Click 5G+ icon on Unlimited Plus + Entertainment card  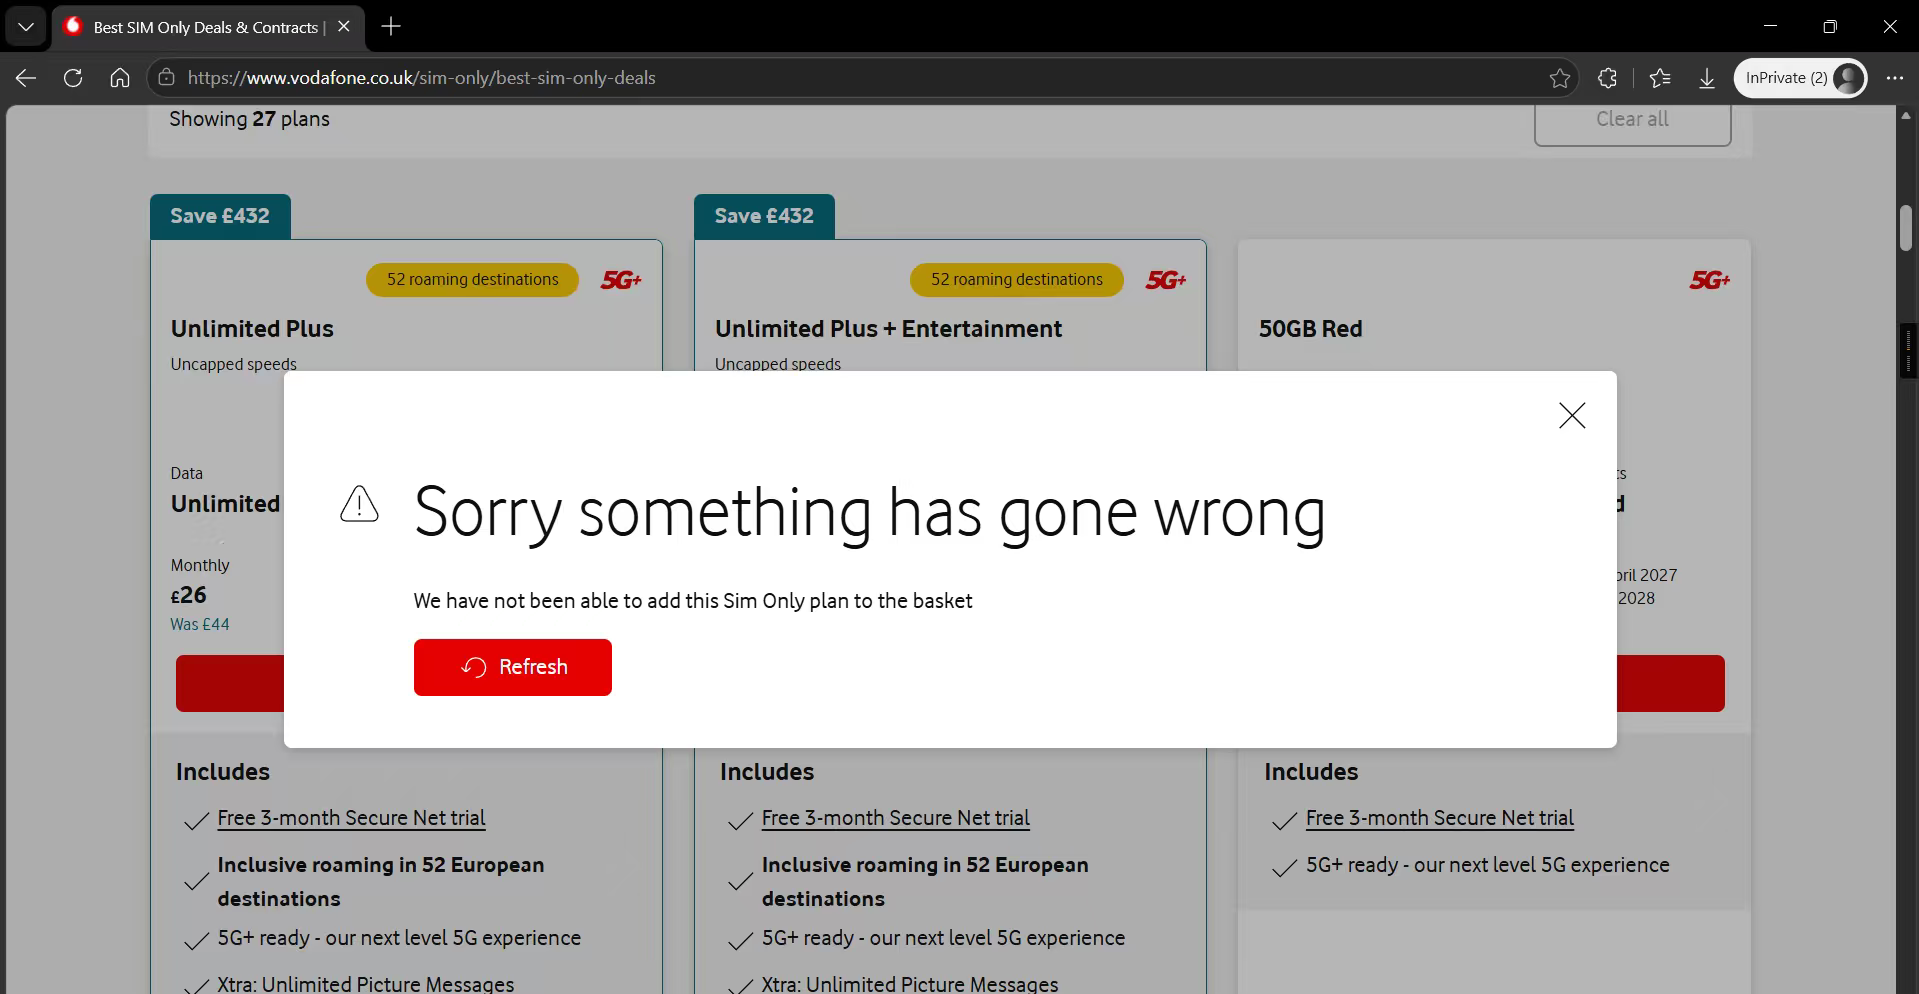coord(1166,280)
